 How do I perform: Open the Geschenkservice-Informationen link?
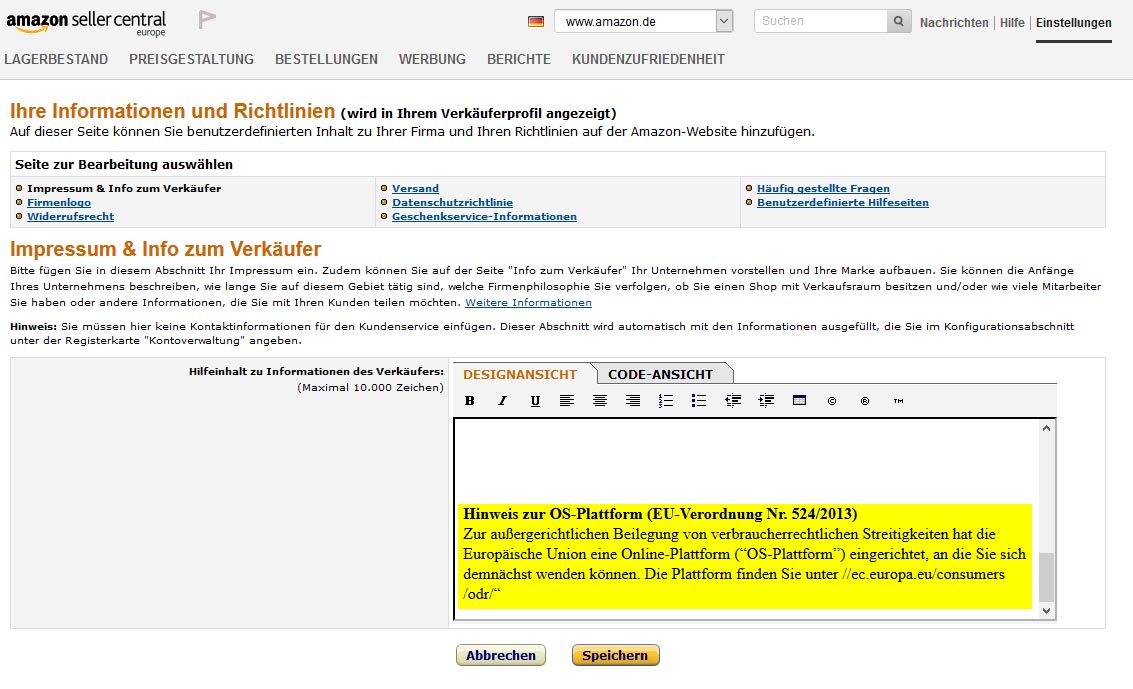tap(484, 216)
